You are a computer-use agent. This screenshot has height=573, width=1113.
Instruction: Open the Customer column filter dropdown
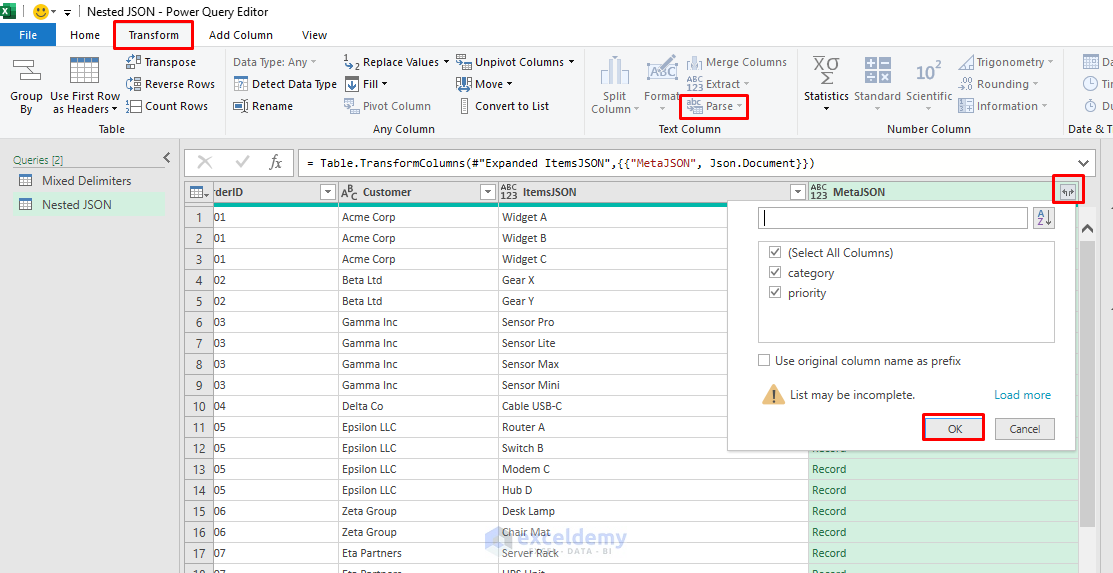click(488, 192)
